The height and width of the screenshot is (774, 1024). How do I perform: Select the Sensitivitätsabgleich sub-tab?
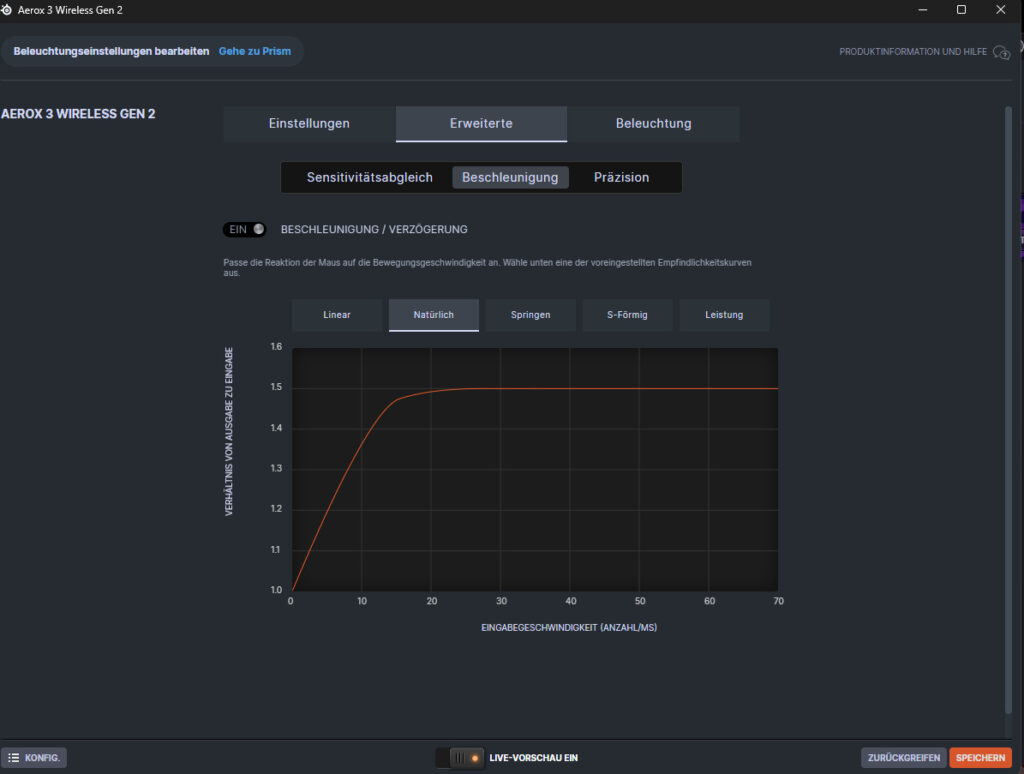369,178
